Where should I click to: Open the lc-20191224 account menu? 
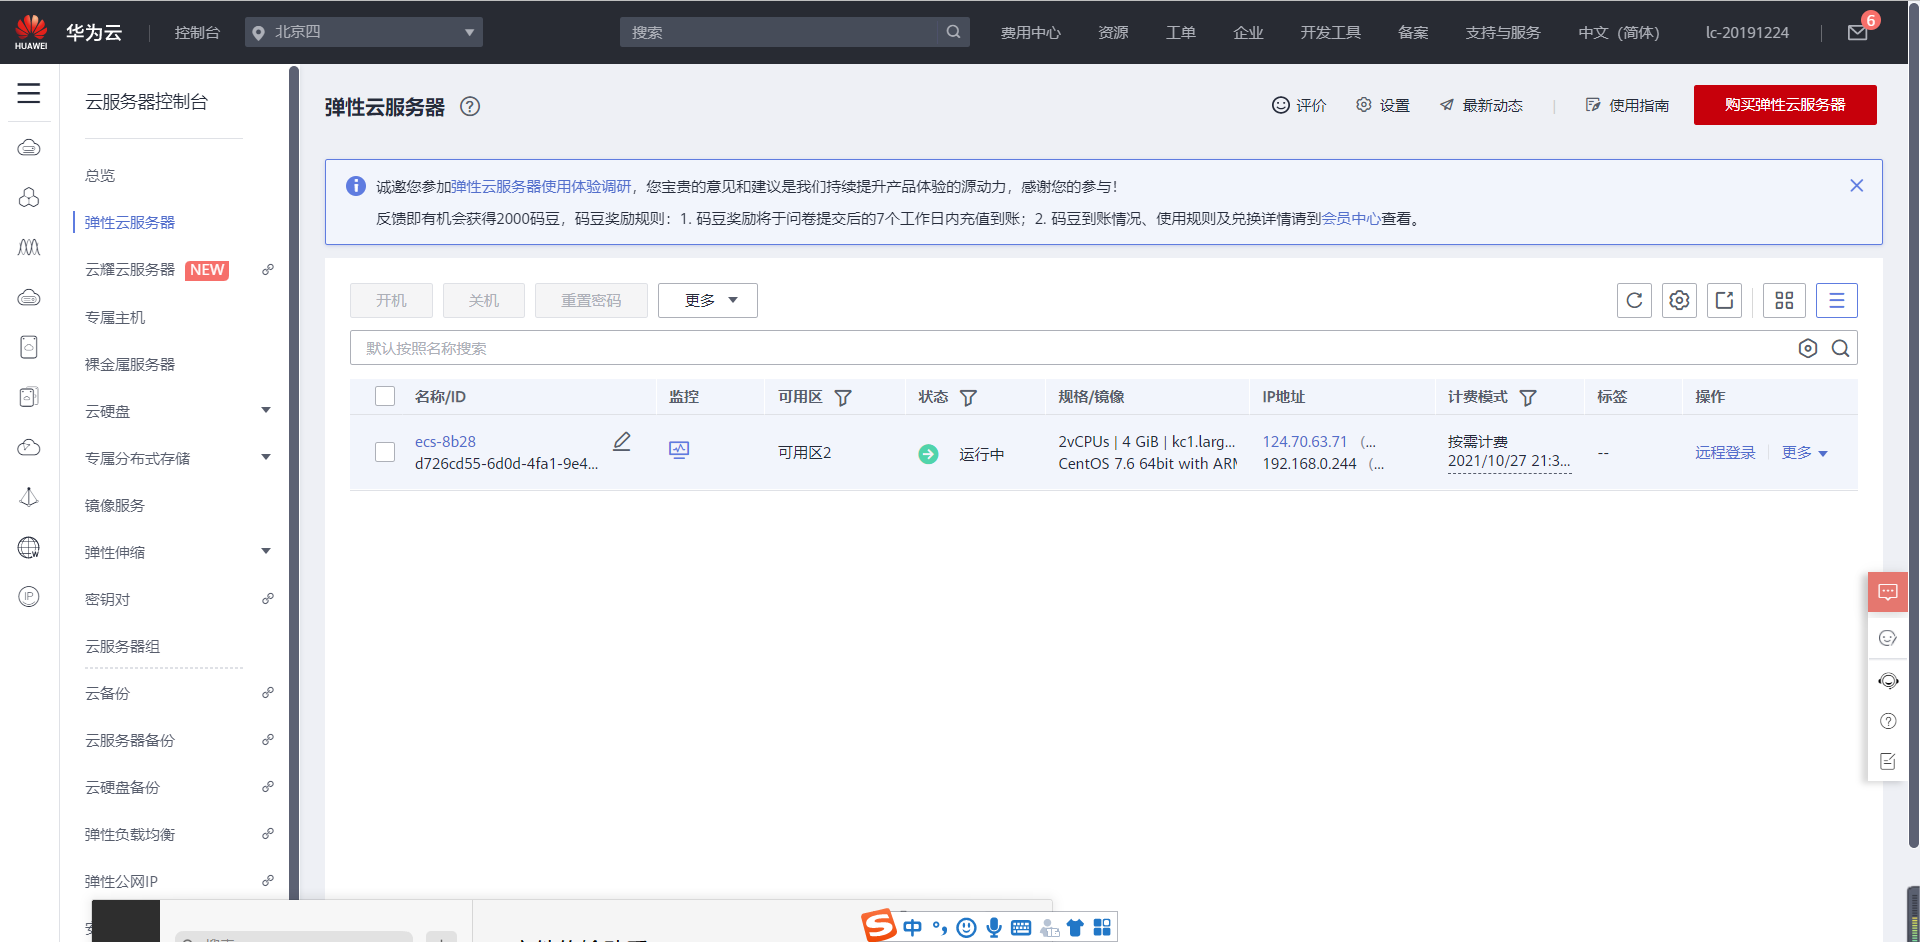1747,33
